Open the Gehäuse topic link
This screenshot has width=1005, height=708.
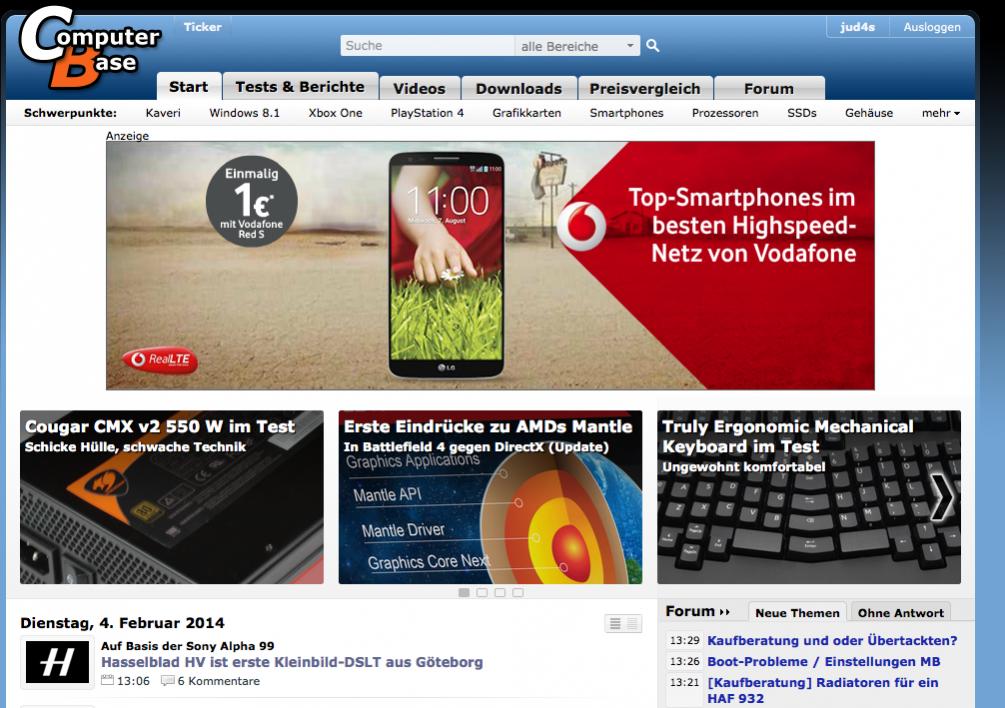(x=868, y=113)
